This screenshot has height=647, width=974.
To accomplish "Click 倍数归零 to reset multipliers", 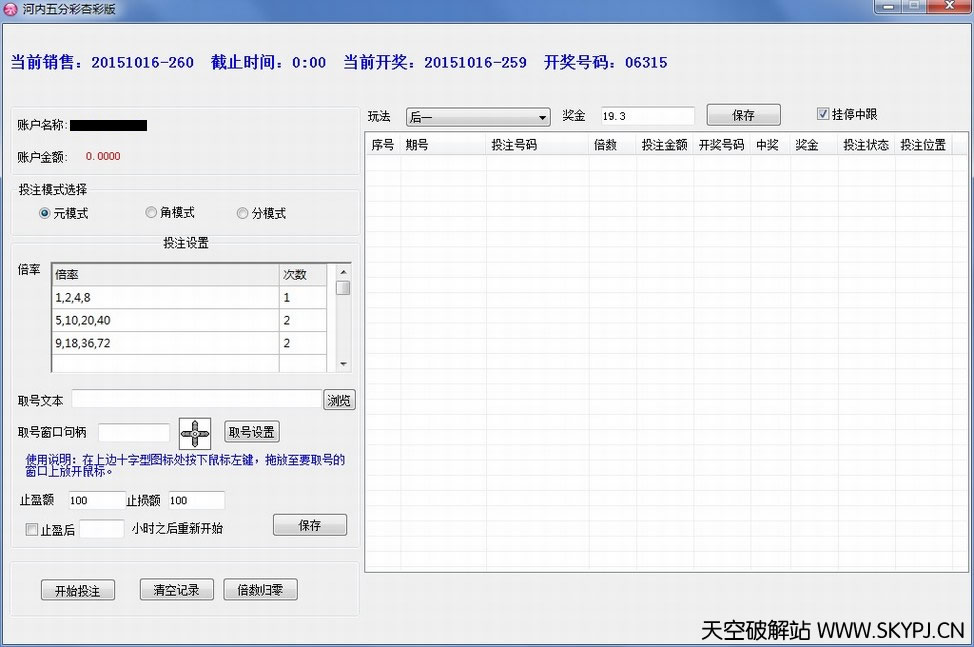I will [x=260, y=589].
